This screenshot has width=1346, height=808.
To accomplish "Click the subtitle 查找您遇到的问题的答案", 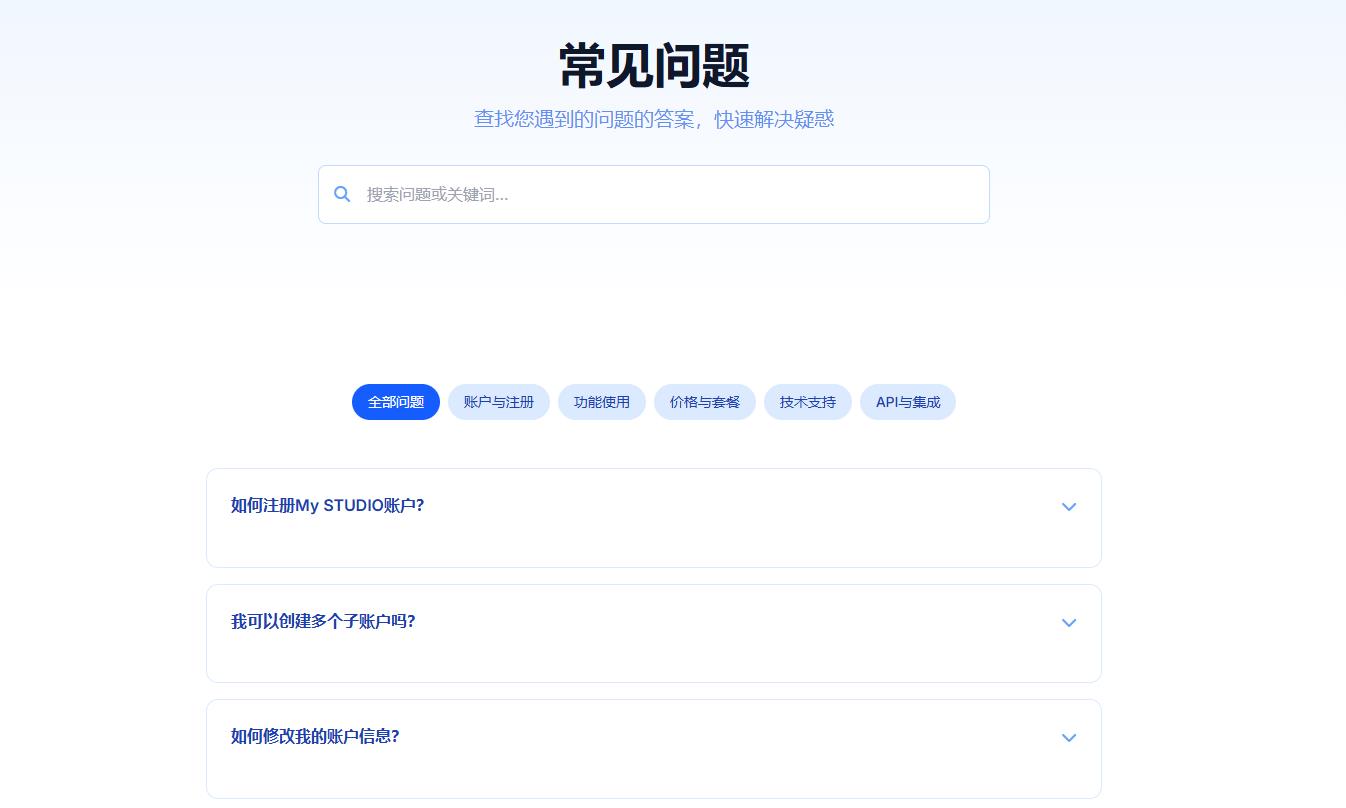I will pos(654,119).
